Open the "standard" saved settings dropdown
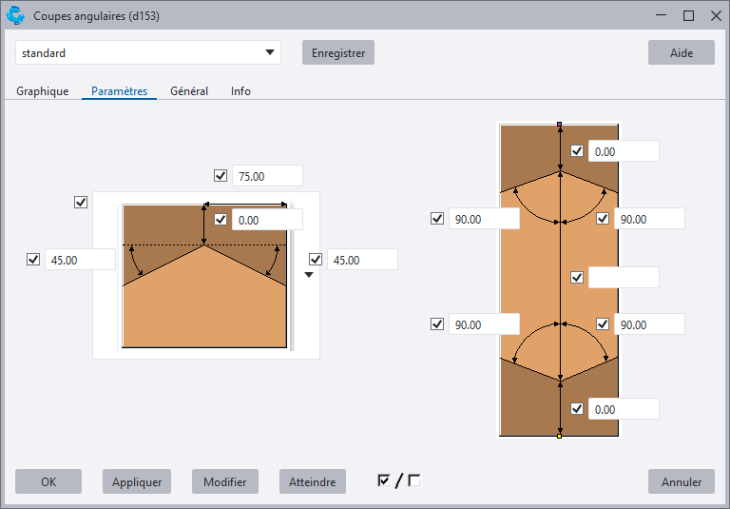 pyautogui.click(x=269, y=53)
